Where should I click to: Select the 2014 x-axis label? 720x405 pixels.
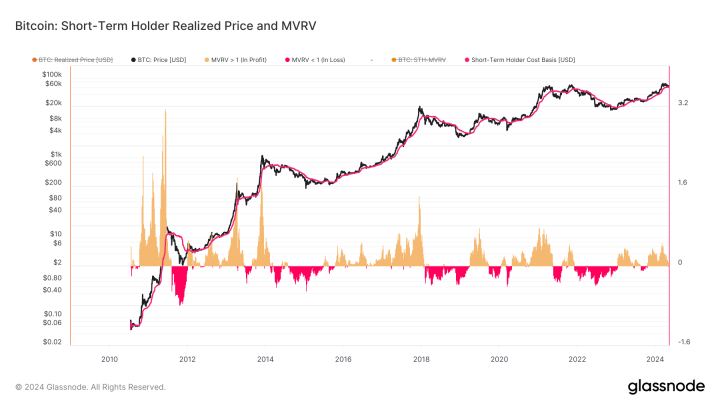[x=265, y=359]
